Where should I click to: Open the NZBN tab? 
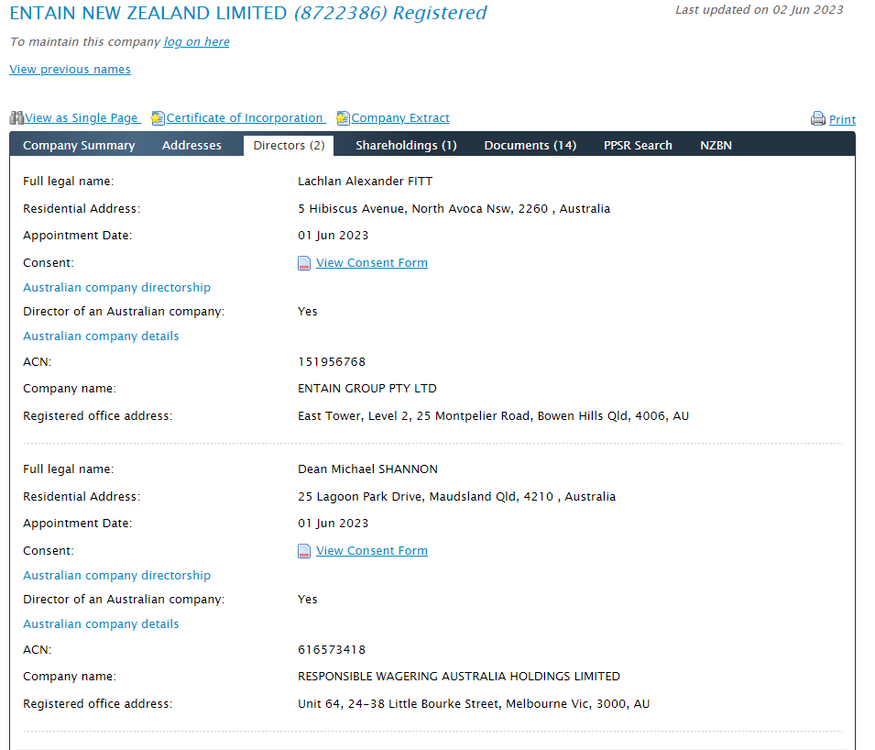(716, 146)
